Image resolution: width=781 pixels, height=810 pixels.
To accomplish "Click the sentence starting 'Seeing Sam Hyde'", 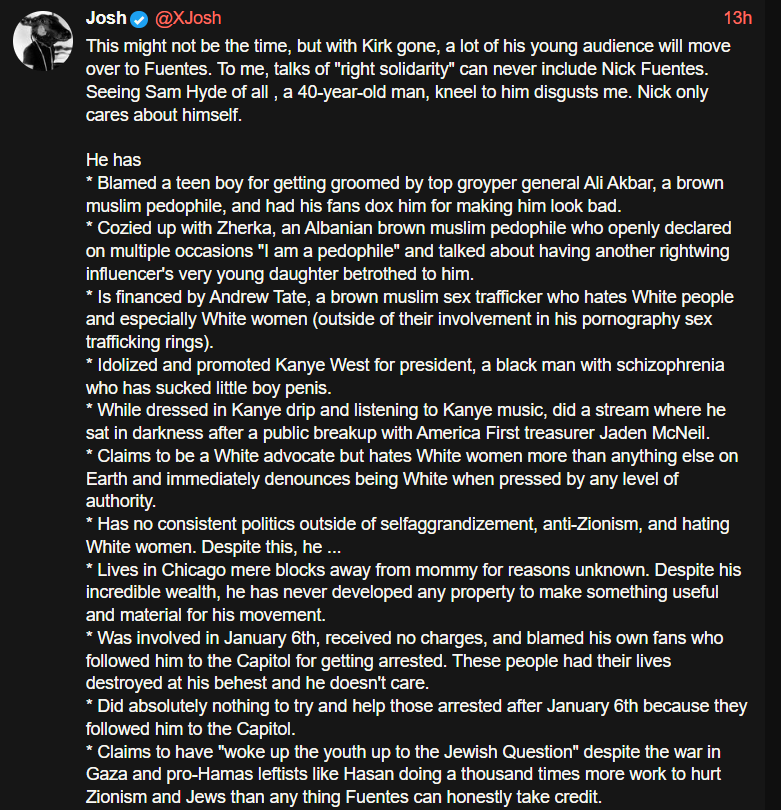I will coord(250,92).
